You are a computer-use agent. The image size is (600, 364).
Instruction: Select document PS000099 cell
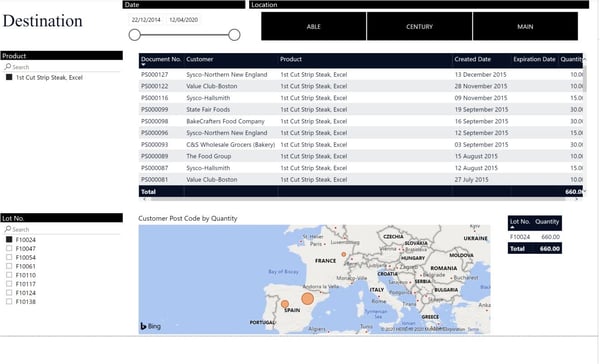155,109
